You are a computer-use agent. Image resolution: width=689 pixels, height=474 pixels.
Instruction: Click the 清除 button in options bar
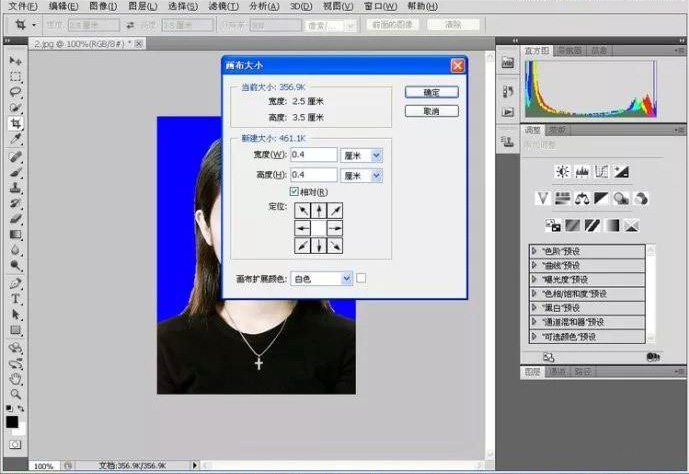[453, 25]
